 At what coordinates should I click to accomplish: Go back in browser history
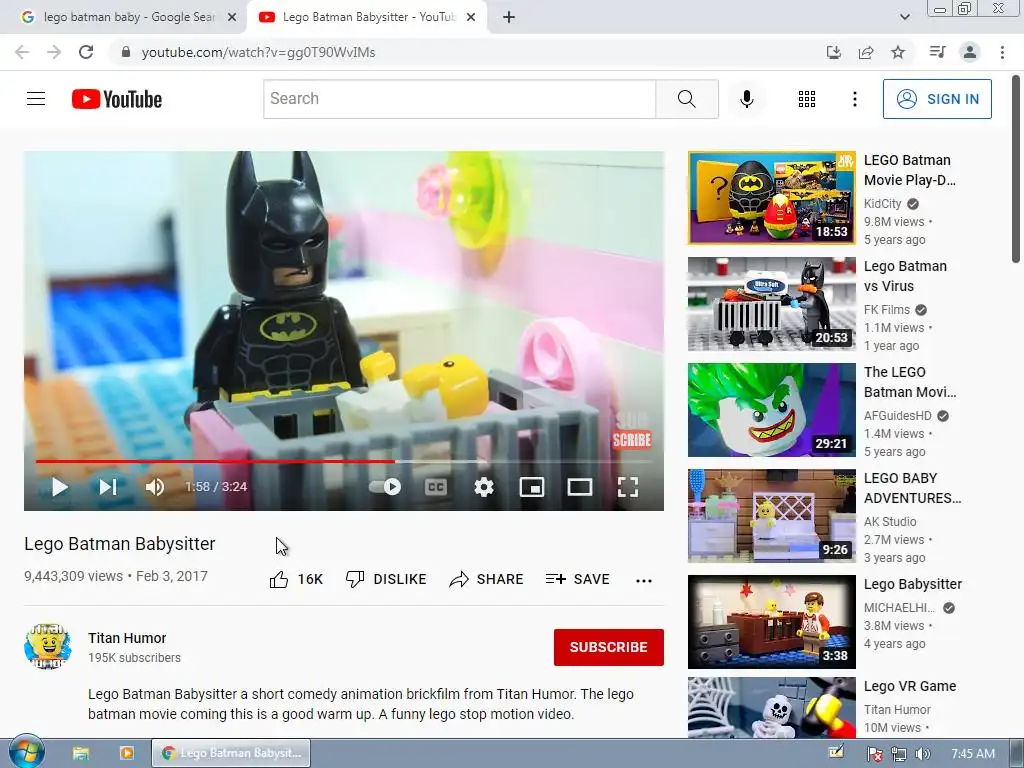(22, 52)
